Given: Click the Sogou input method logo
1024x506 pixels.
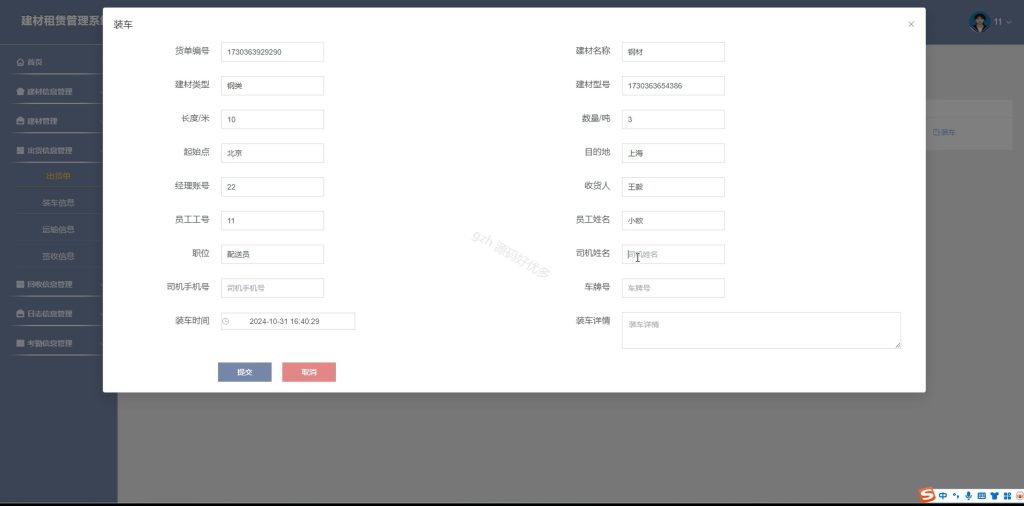Looking at the screenshot, I should [927, 495].
